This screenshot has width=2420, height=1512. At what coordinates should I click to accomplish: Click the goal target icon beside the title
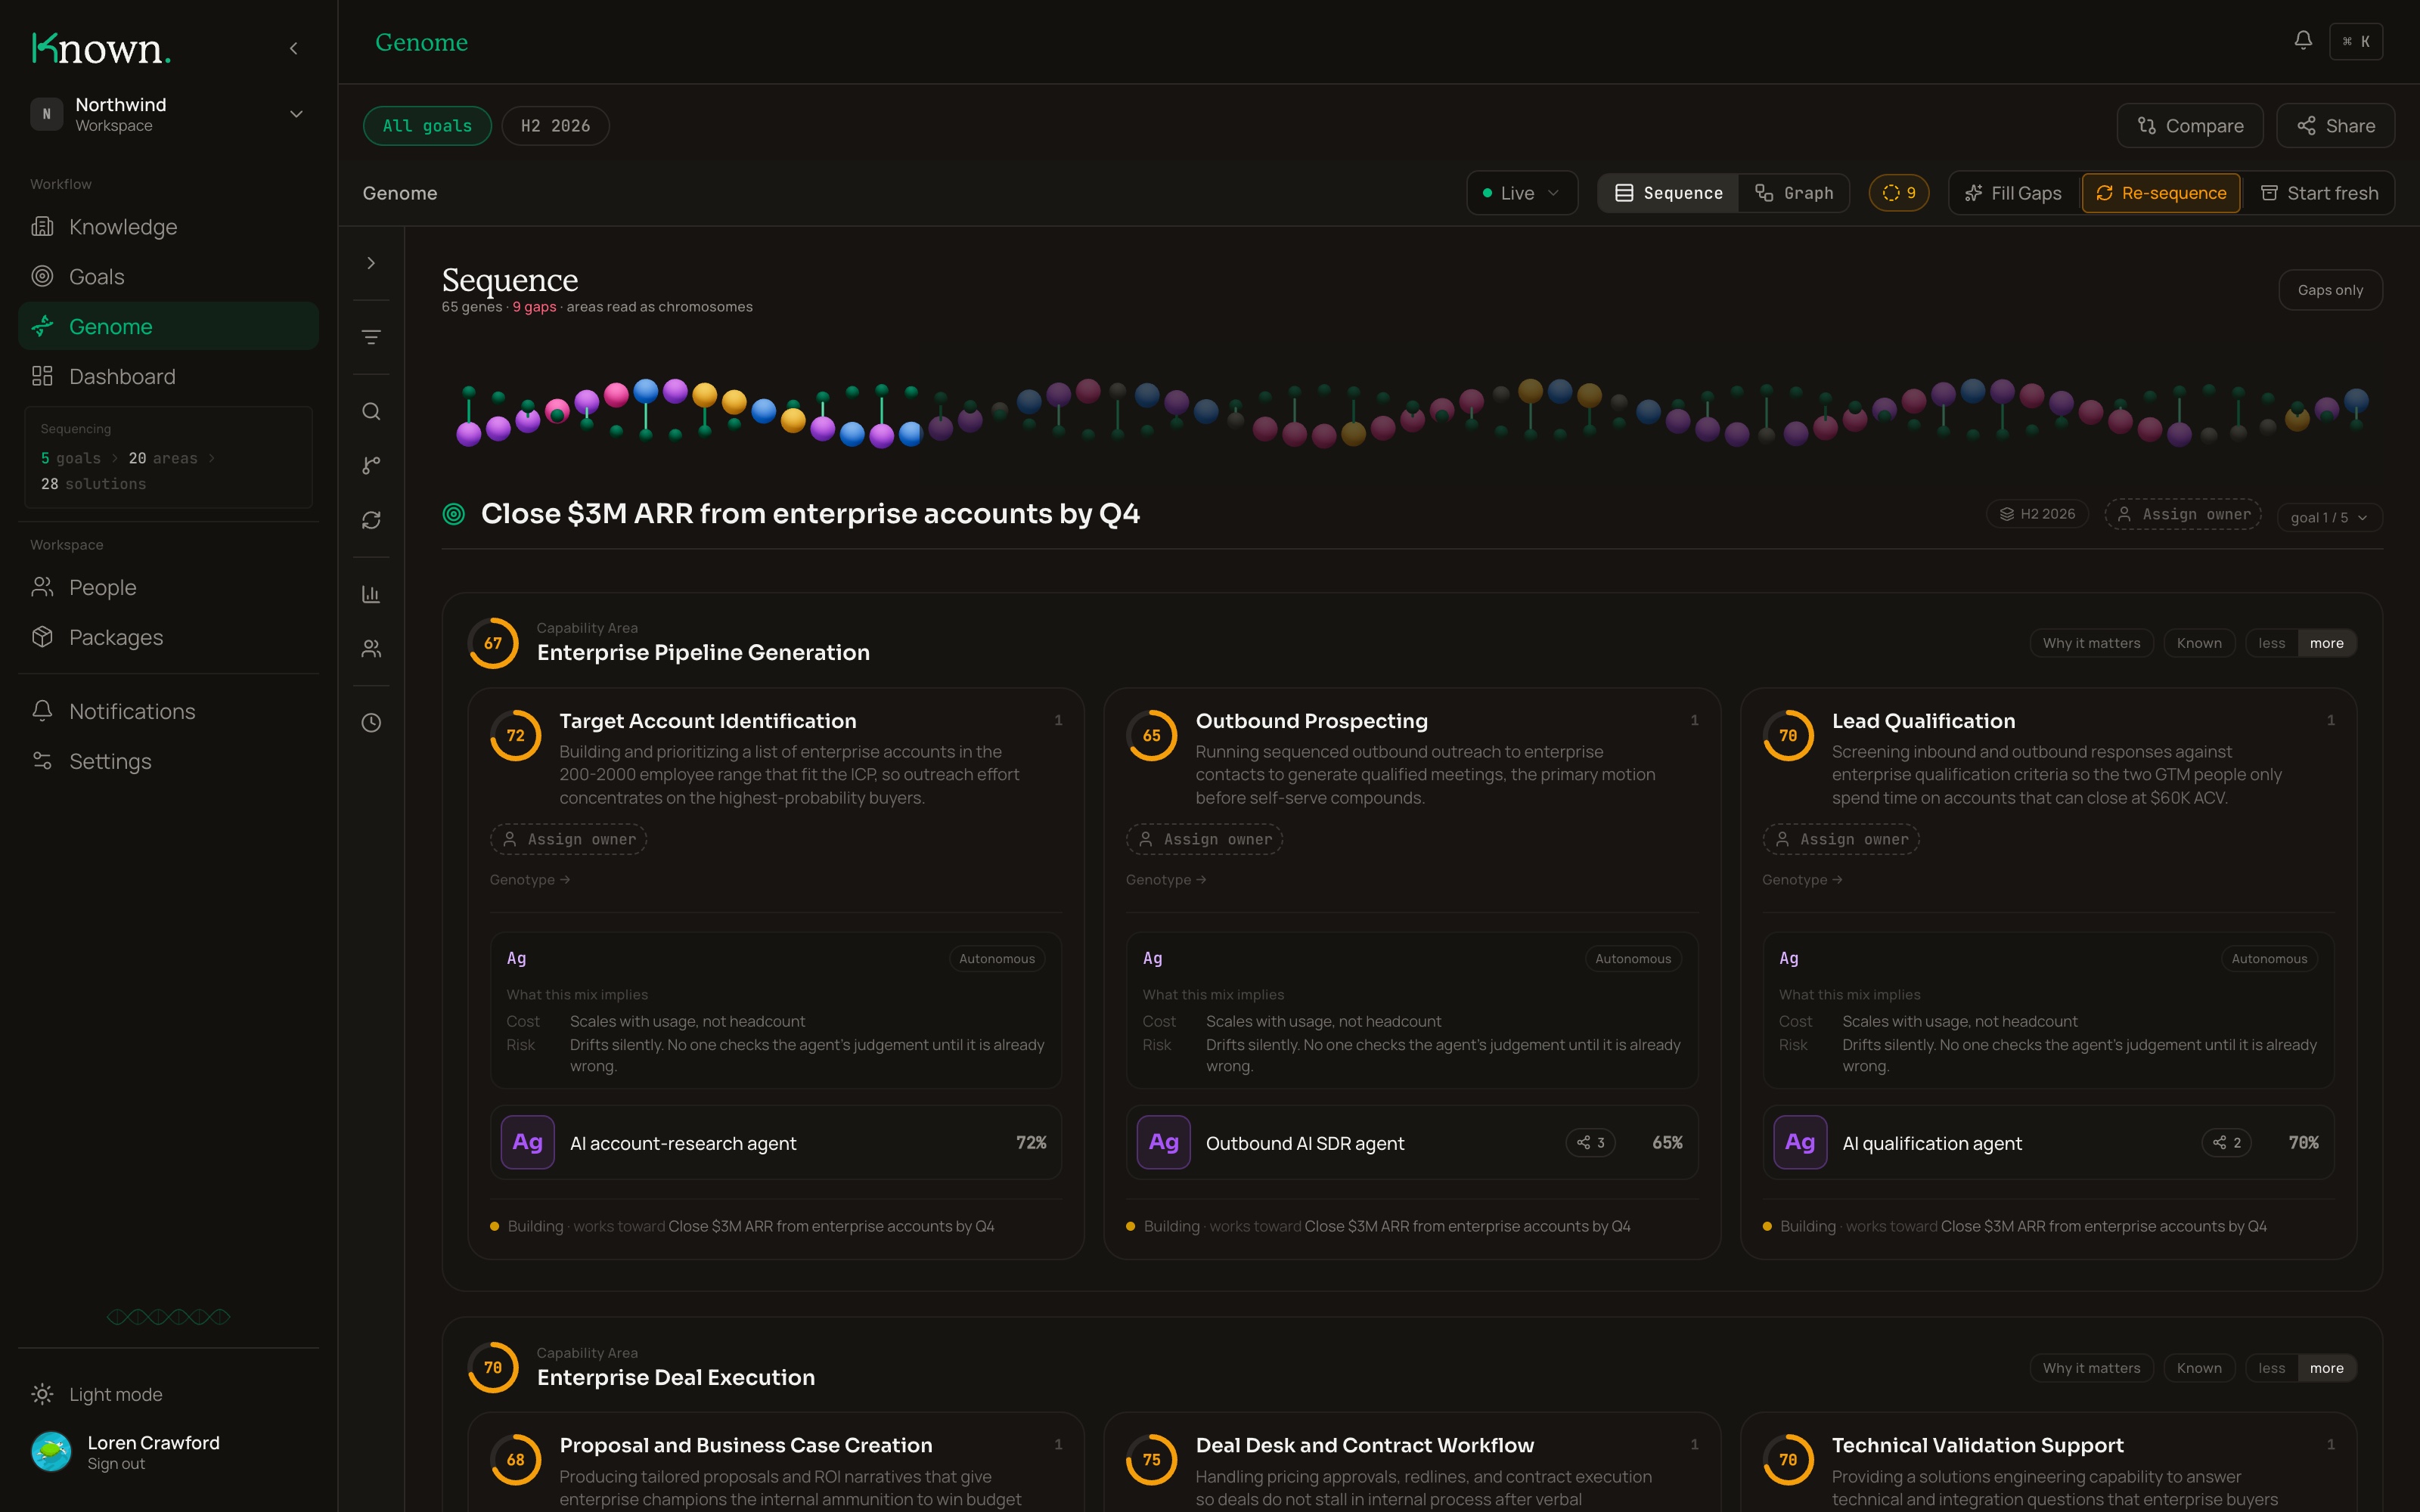(454, 514)
